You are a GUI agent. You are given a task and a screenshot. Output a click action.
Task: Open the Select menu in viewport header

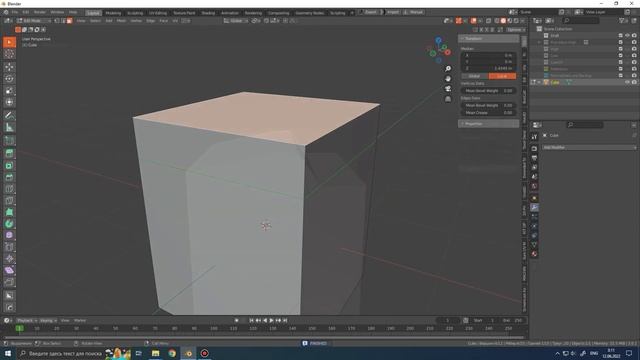pos(95,20)
